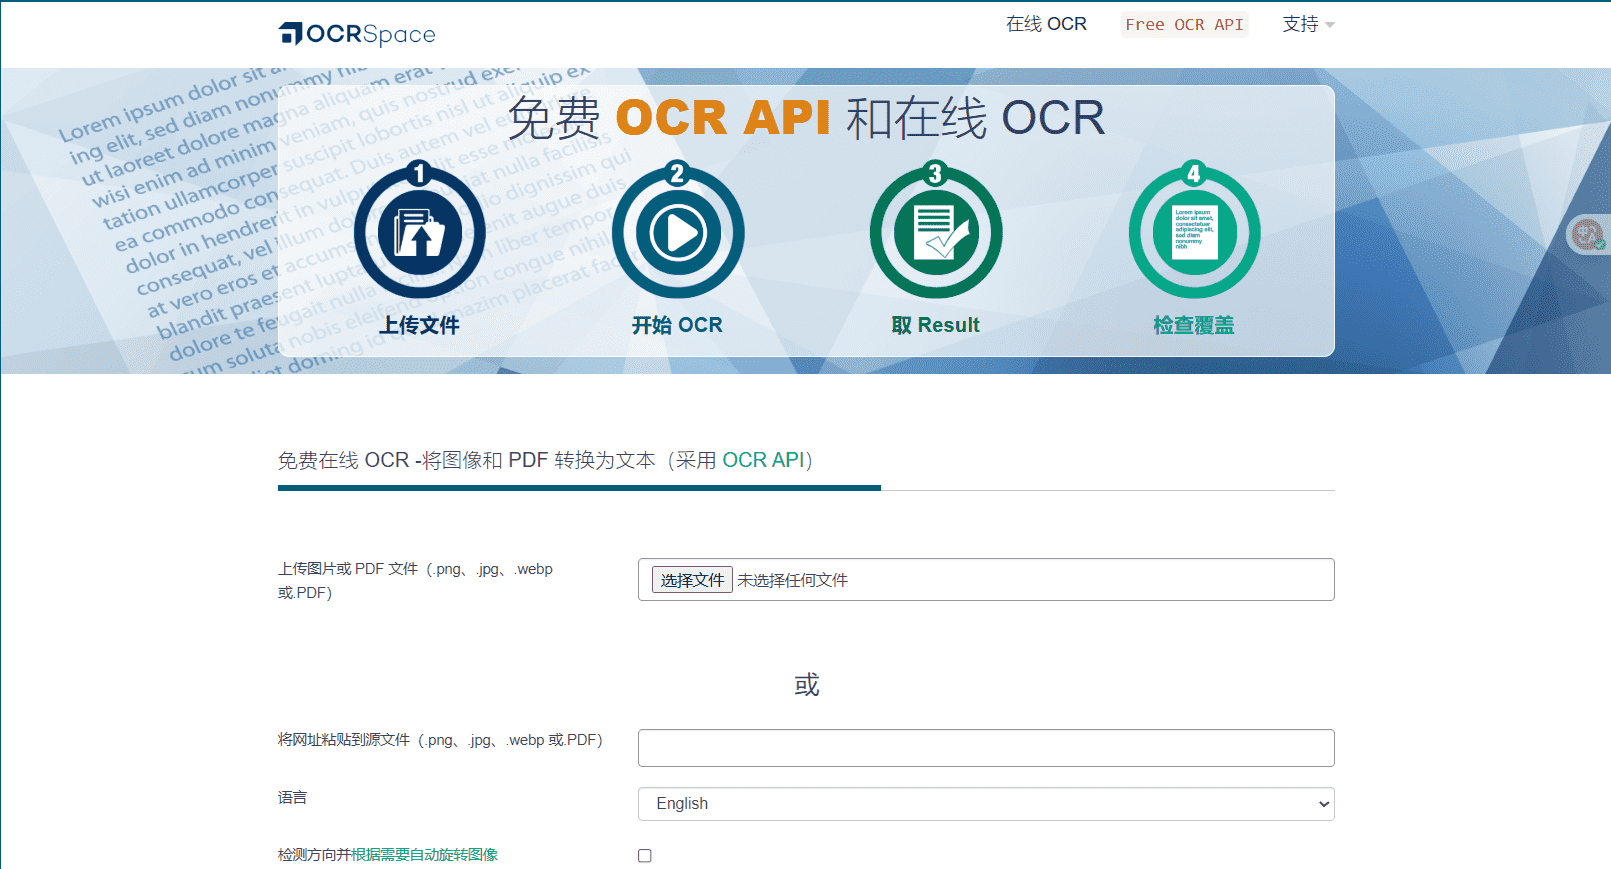Select 取 Result step label
This screenshot has height=869, width=1611.
click(936, 325)
